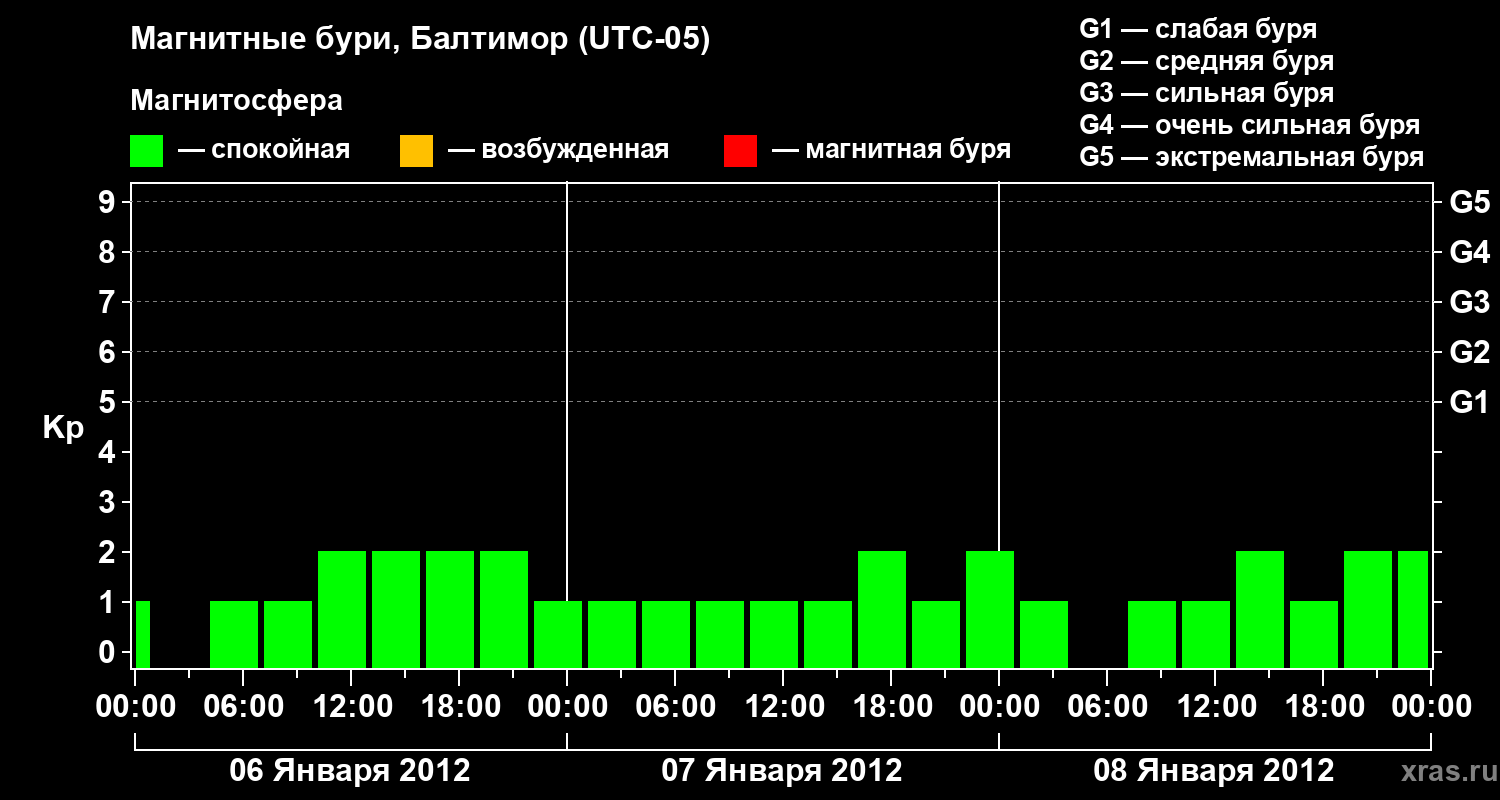Click the green 'спокойная' legend swatch

147,150
